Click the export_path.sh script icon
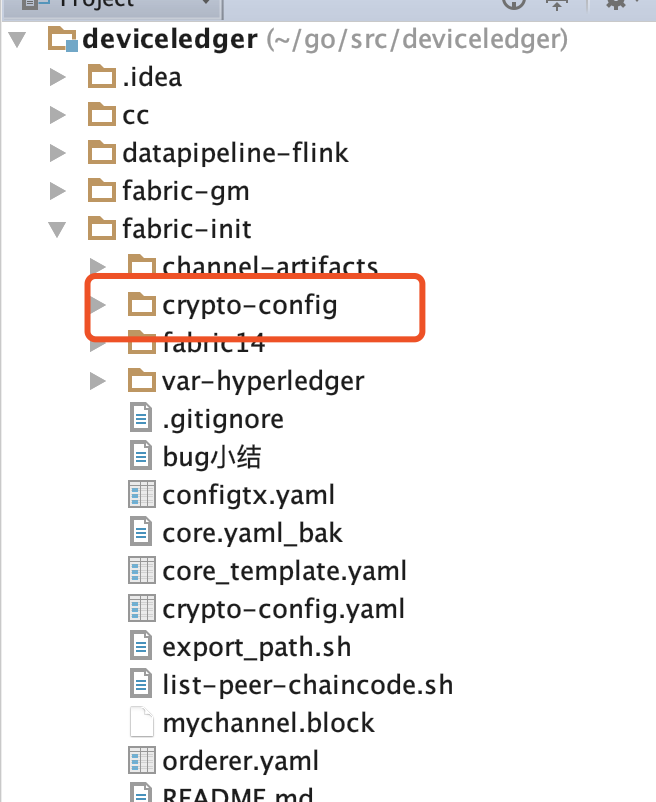The image size is (656, 802). pos(140,646)
